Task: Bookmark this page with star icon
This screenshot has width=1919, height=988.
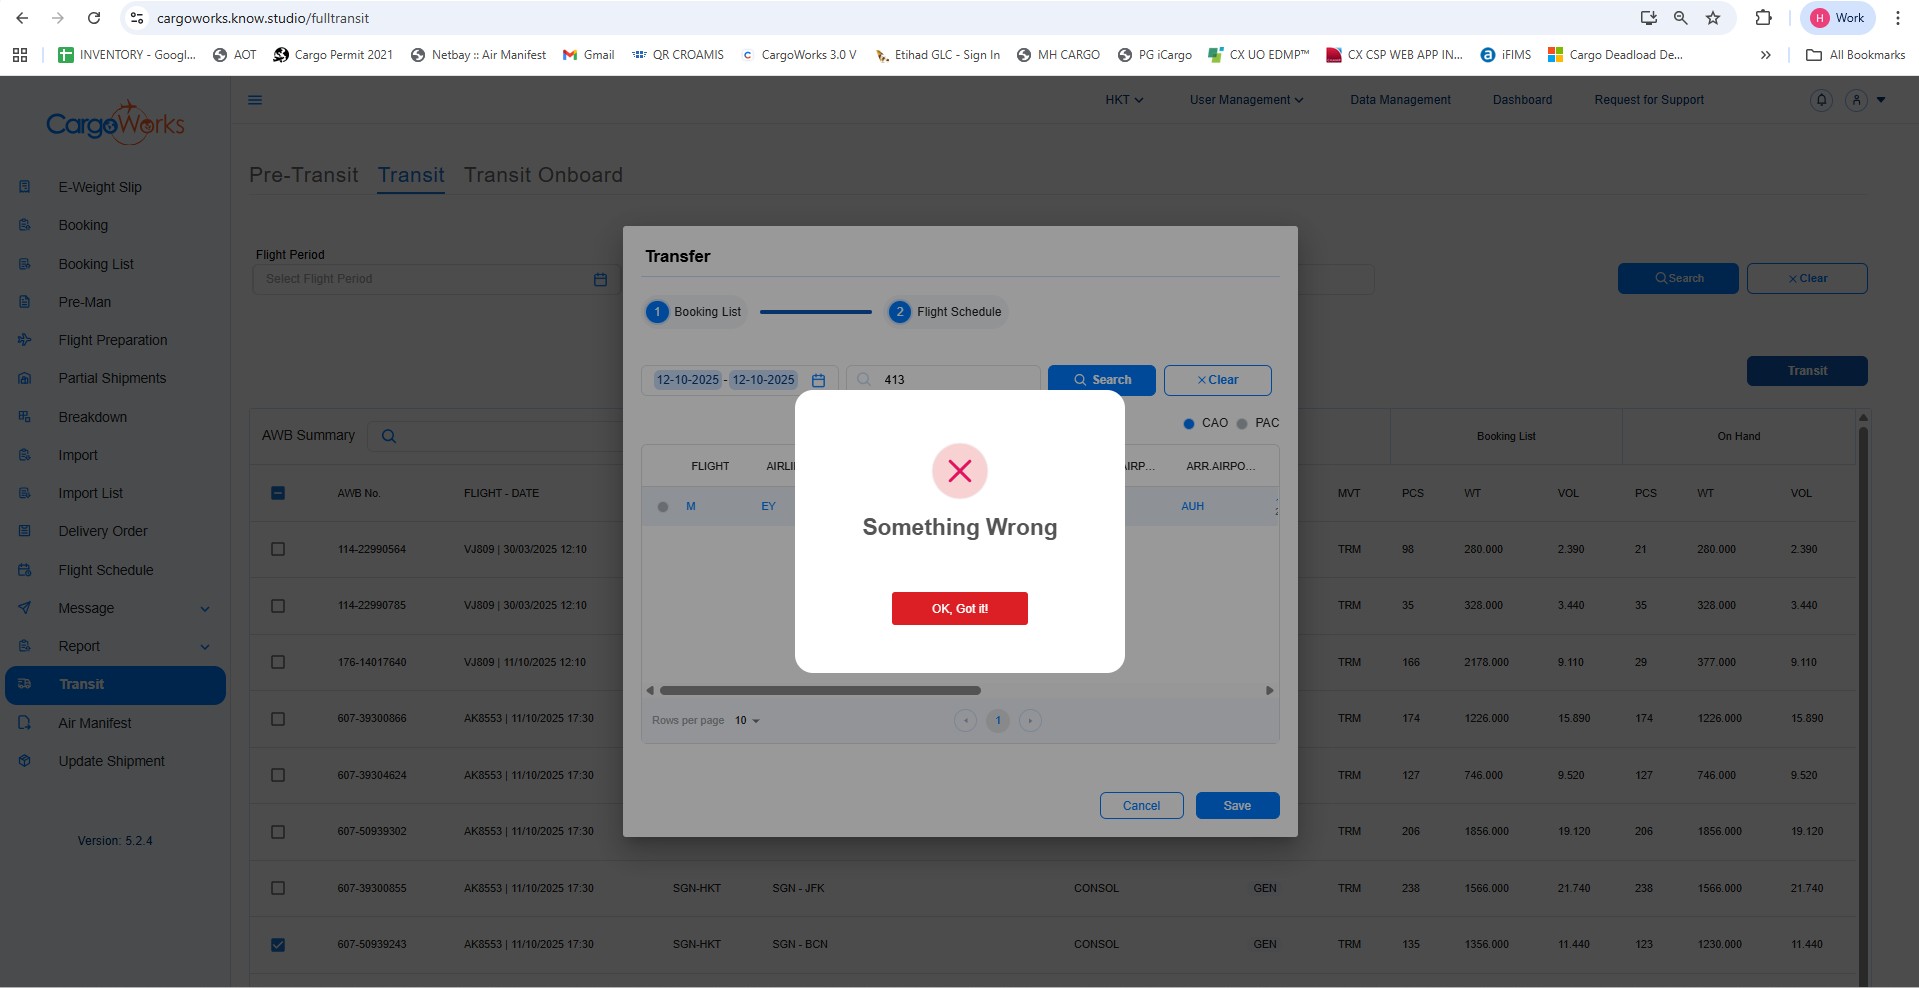Action: 1713,18
